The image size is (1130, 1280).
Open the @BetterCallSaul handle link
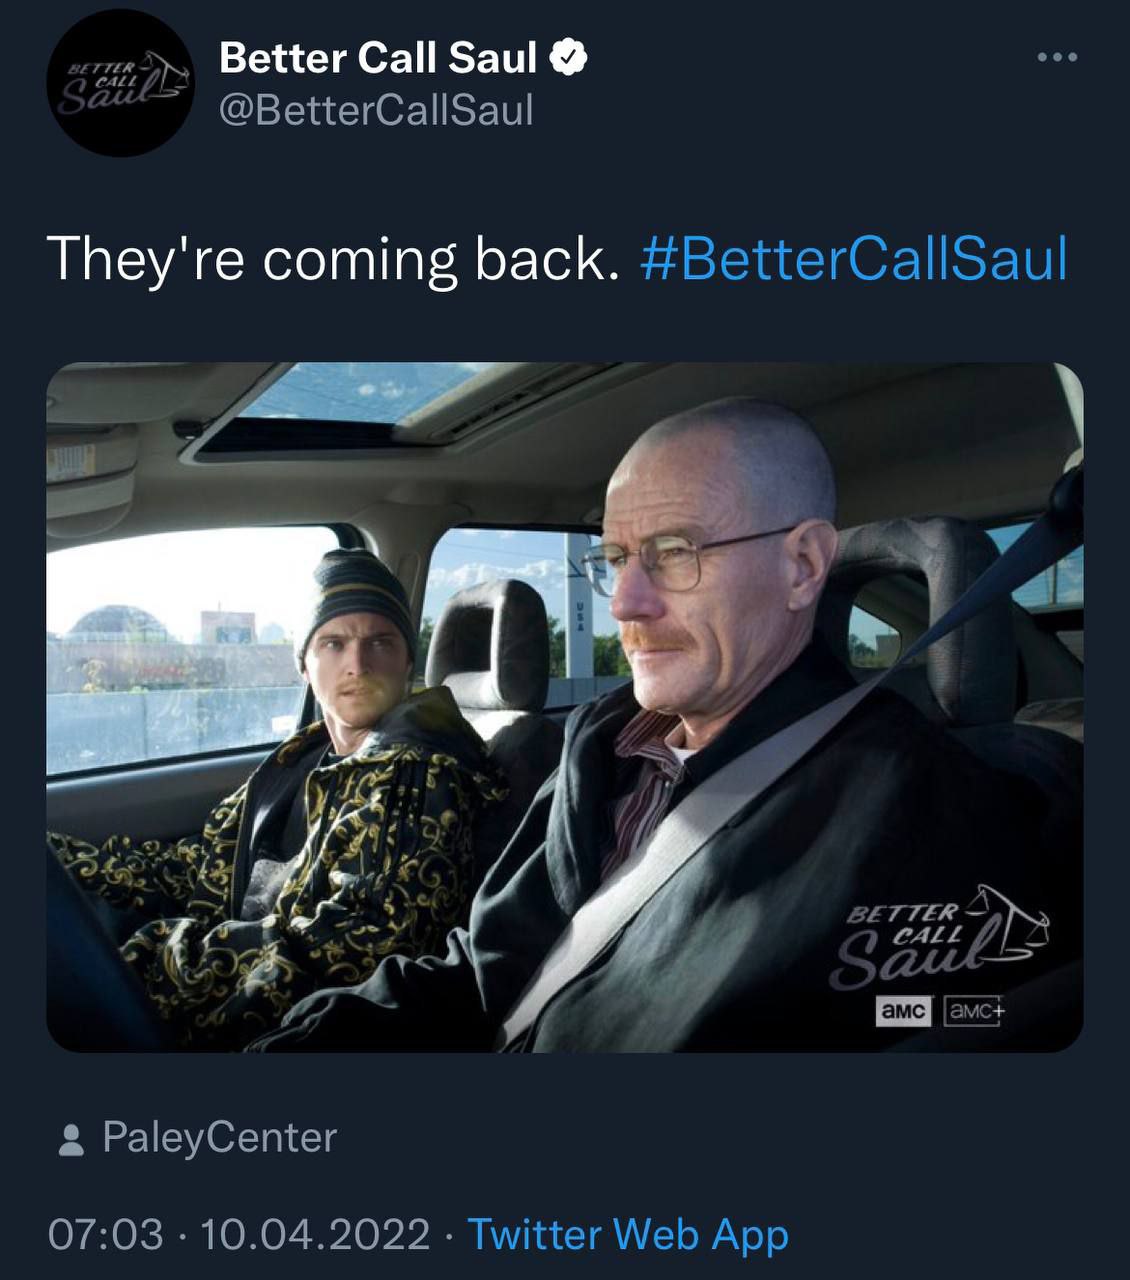pyautogui.click(x=376, y=110)
